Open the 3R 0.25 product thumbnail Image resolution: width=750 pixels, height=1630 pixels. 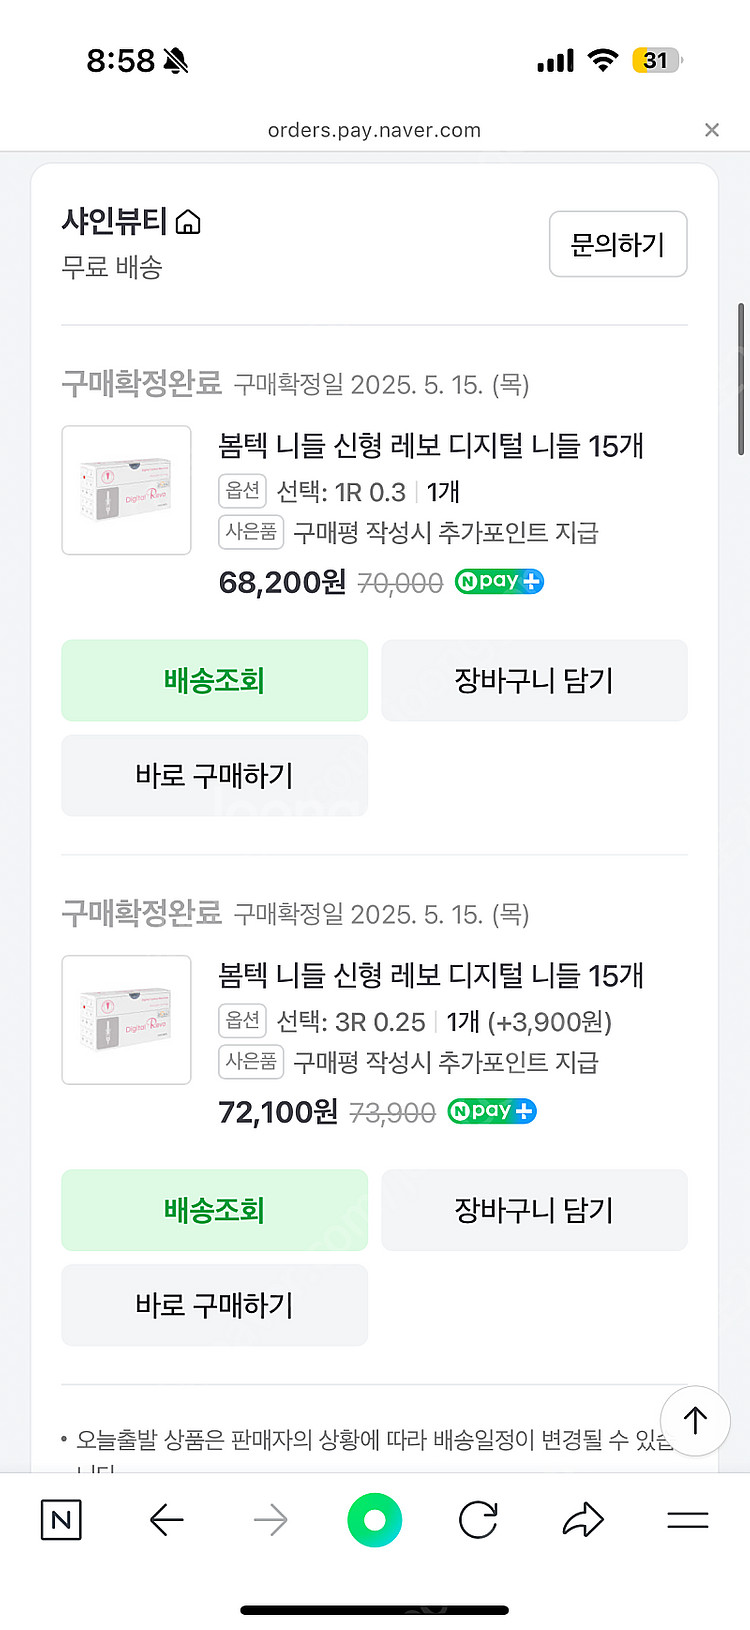[127, 1020]
